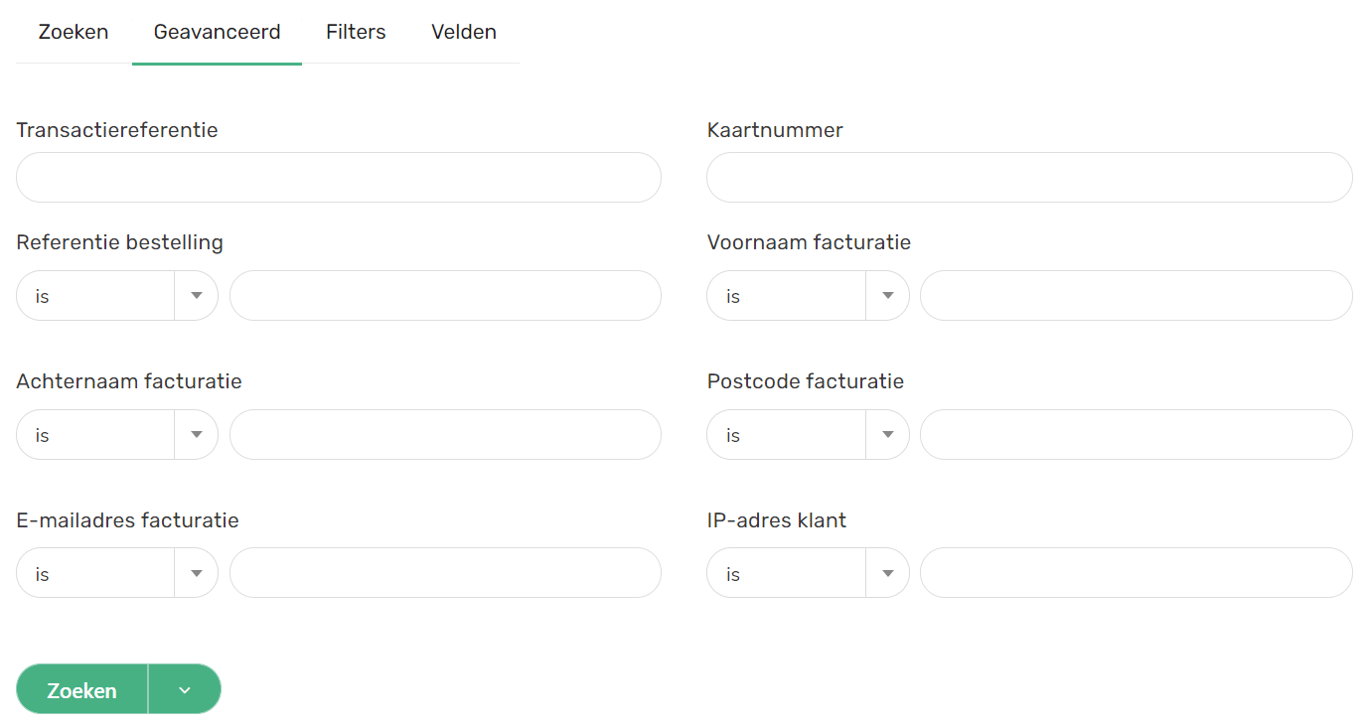Click the Transactiereferentie text field
This screenshot has height=727, width=1366.
pos(338,178)
